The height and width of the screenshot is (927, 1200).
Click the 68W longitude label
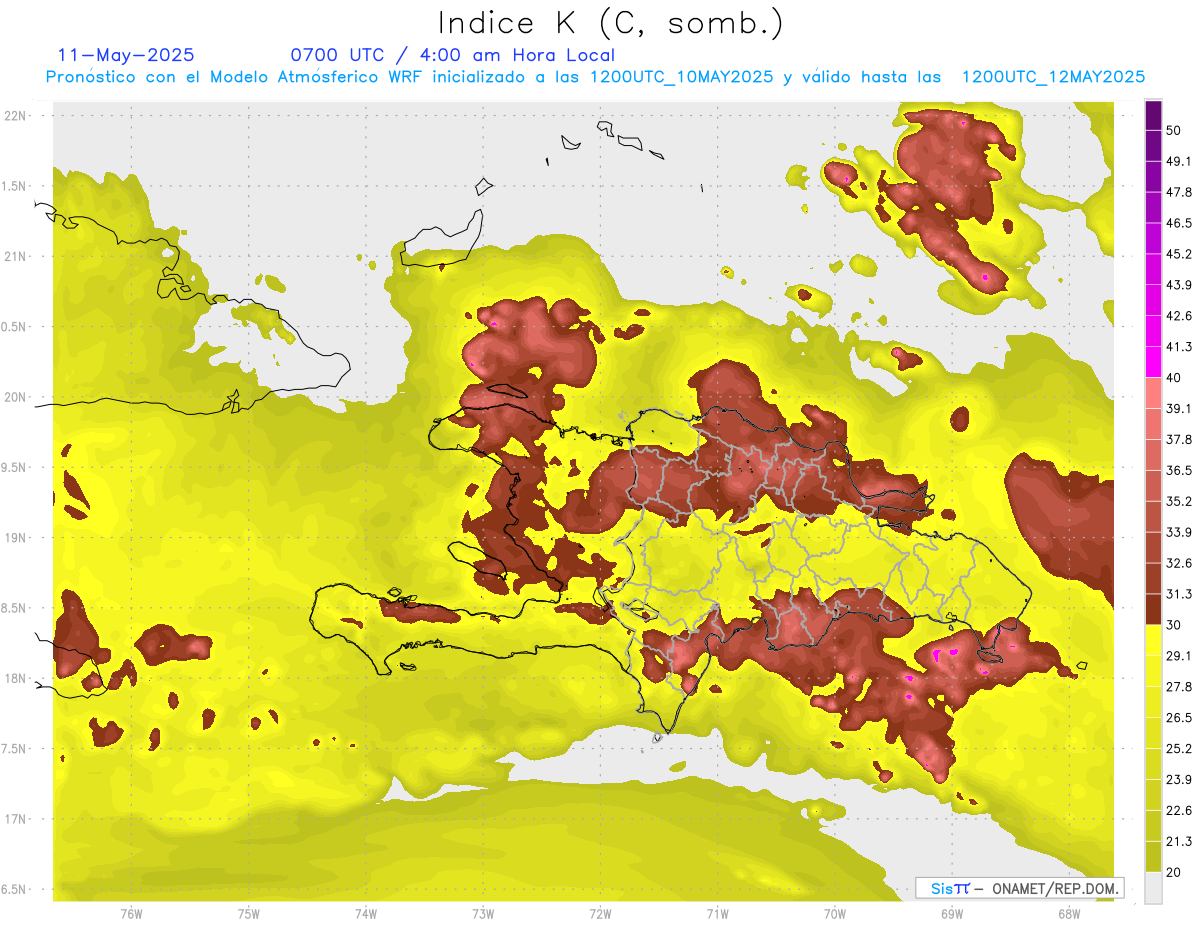[x=1068, y=913]
